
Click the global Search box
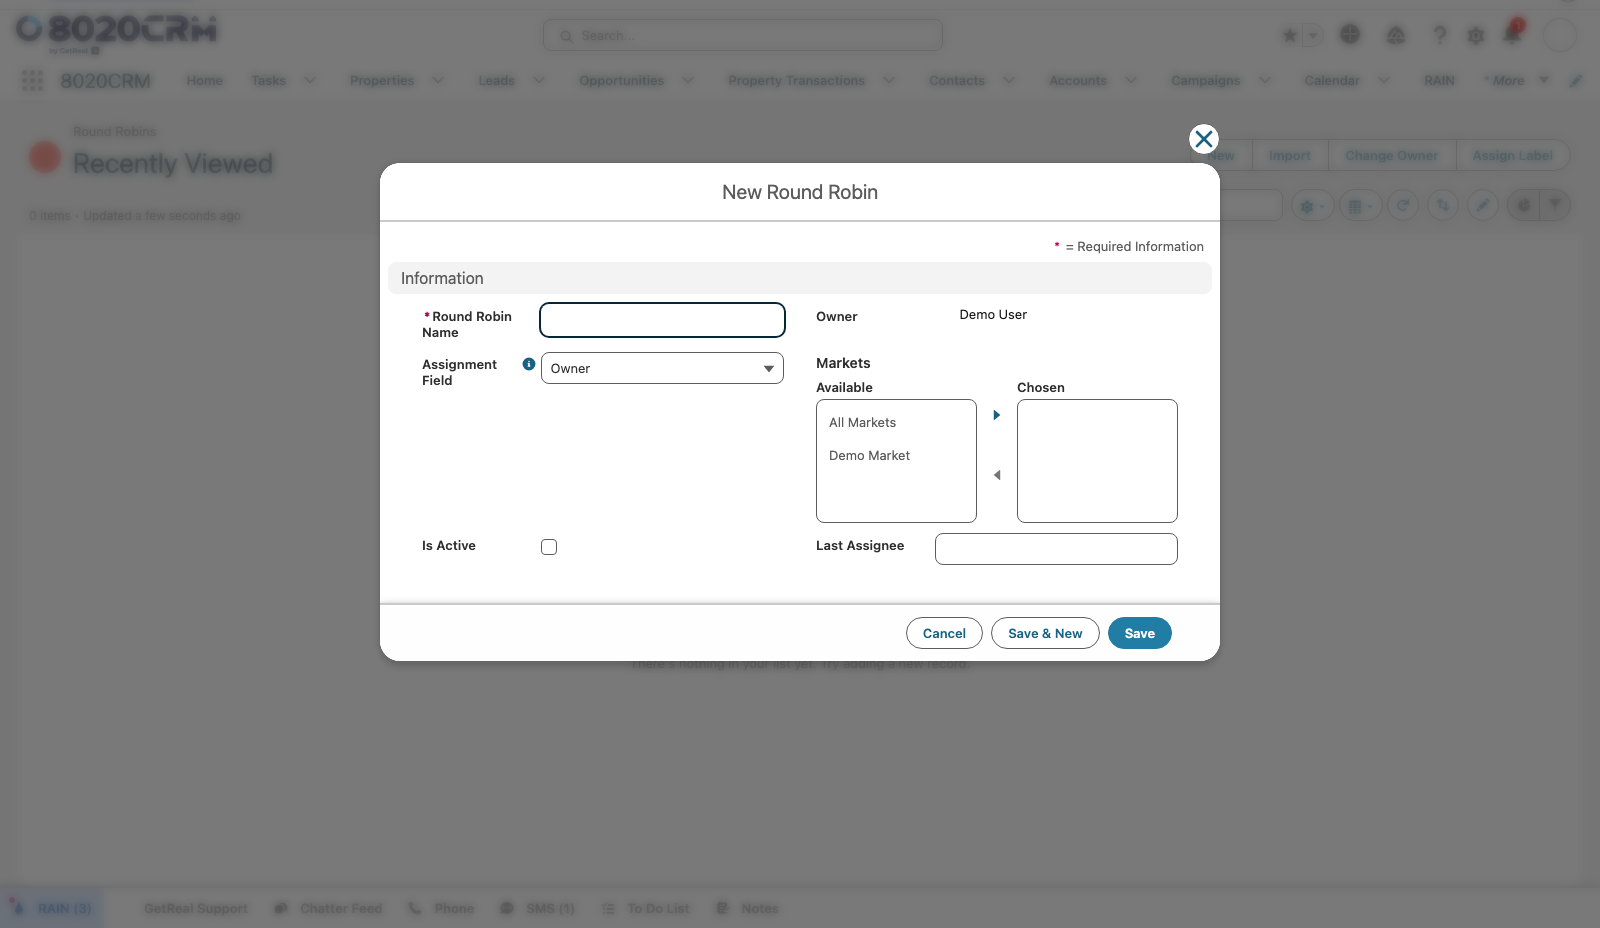point(743,35)
